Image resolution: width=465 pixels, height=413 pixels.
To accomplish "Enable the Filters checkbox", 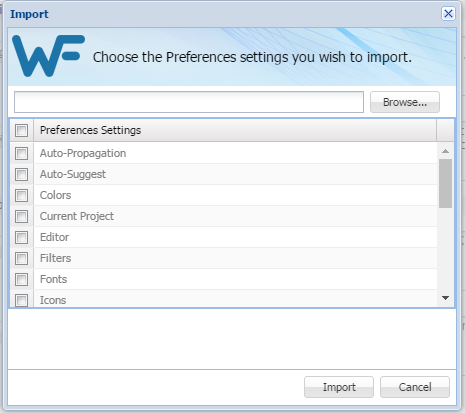I will click(21, 258).
